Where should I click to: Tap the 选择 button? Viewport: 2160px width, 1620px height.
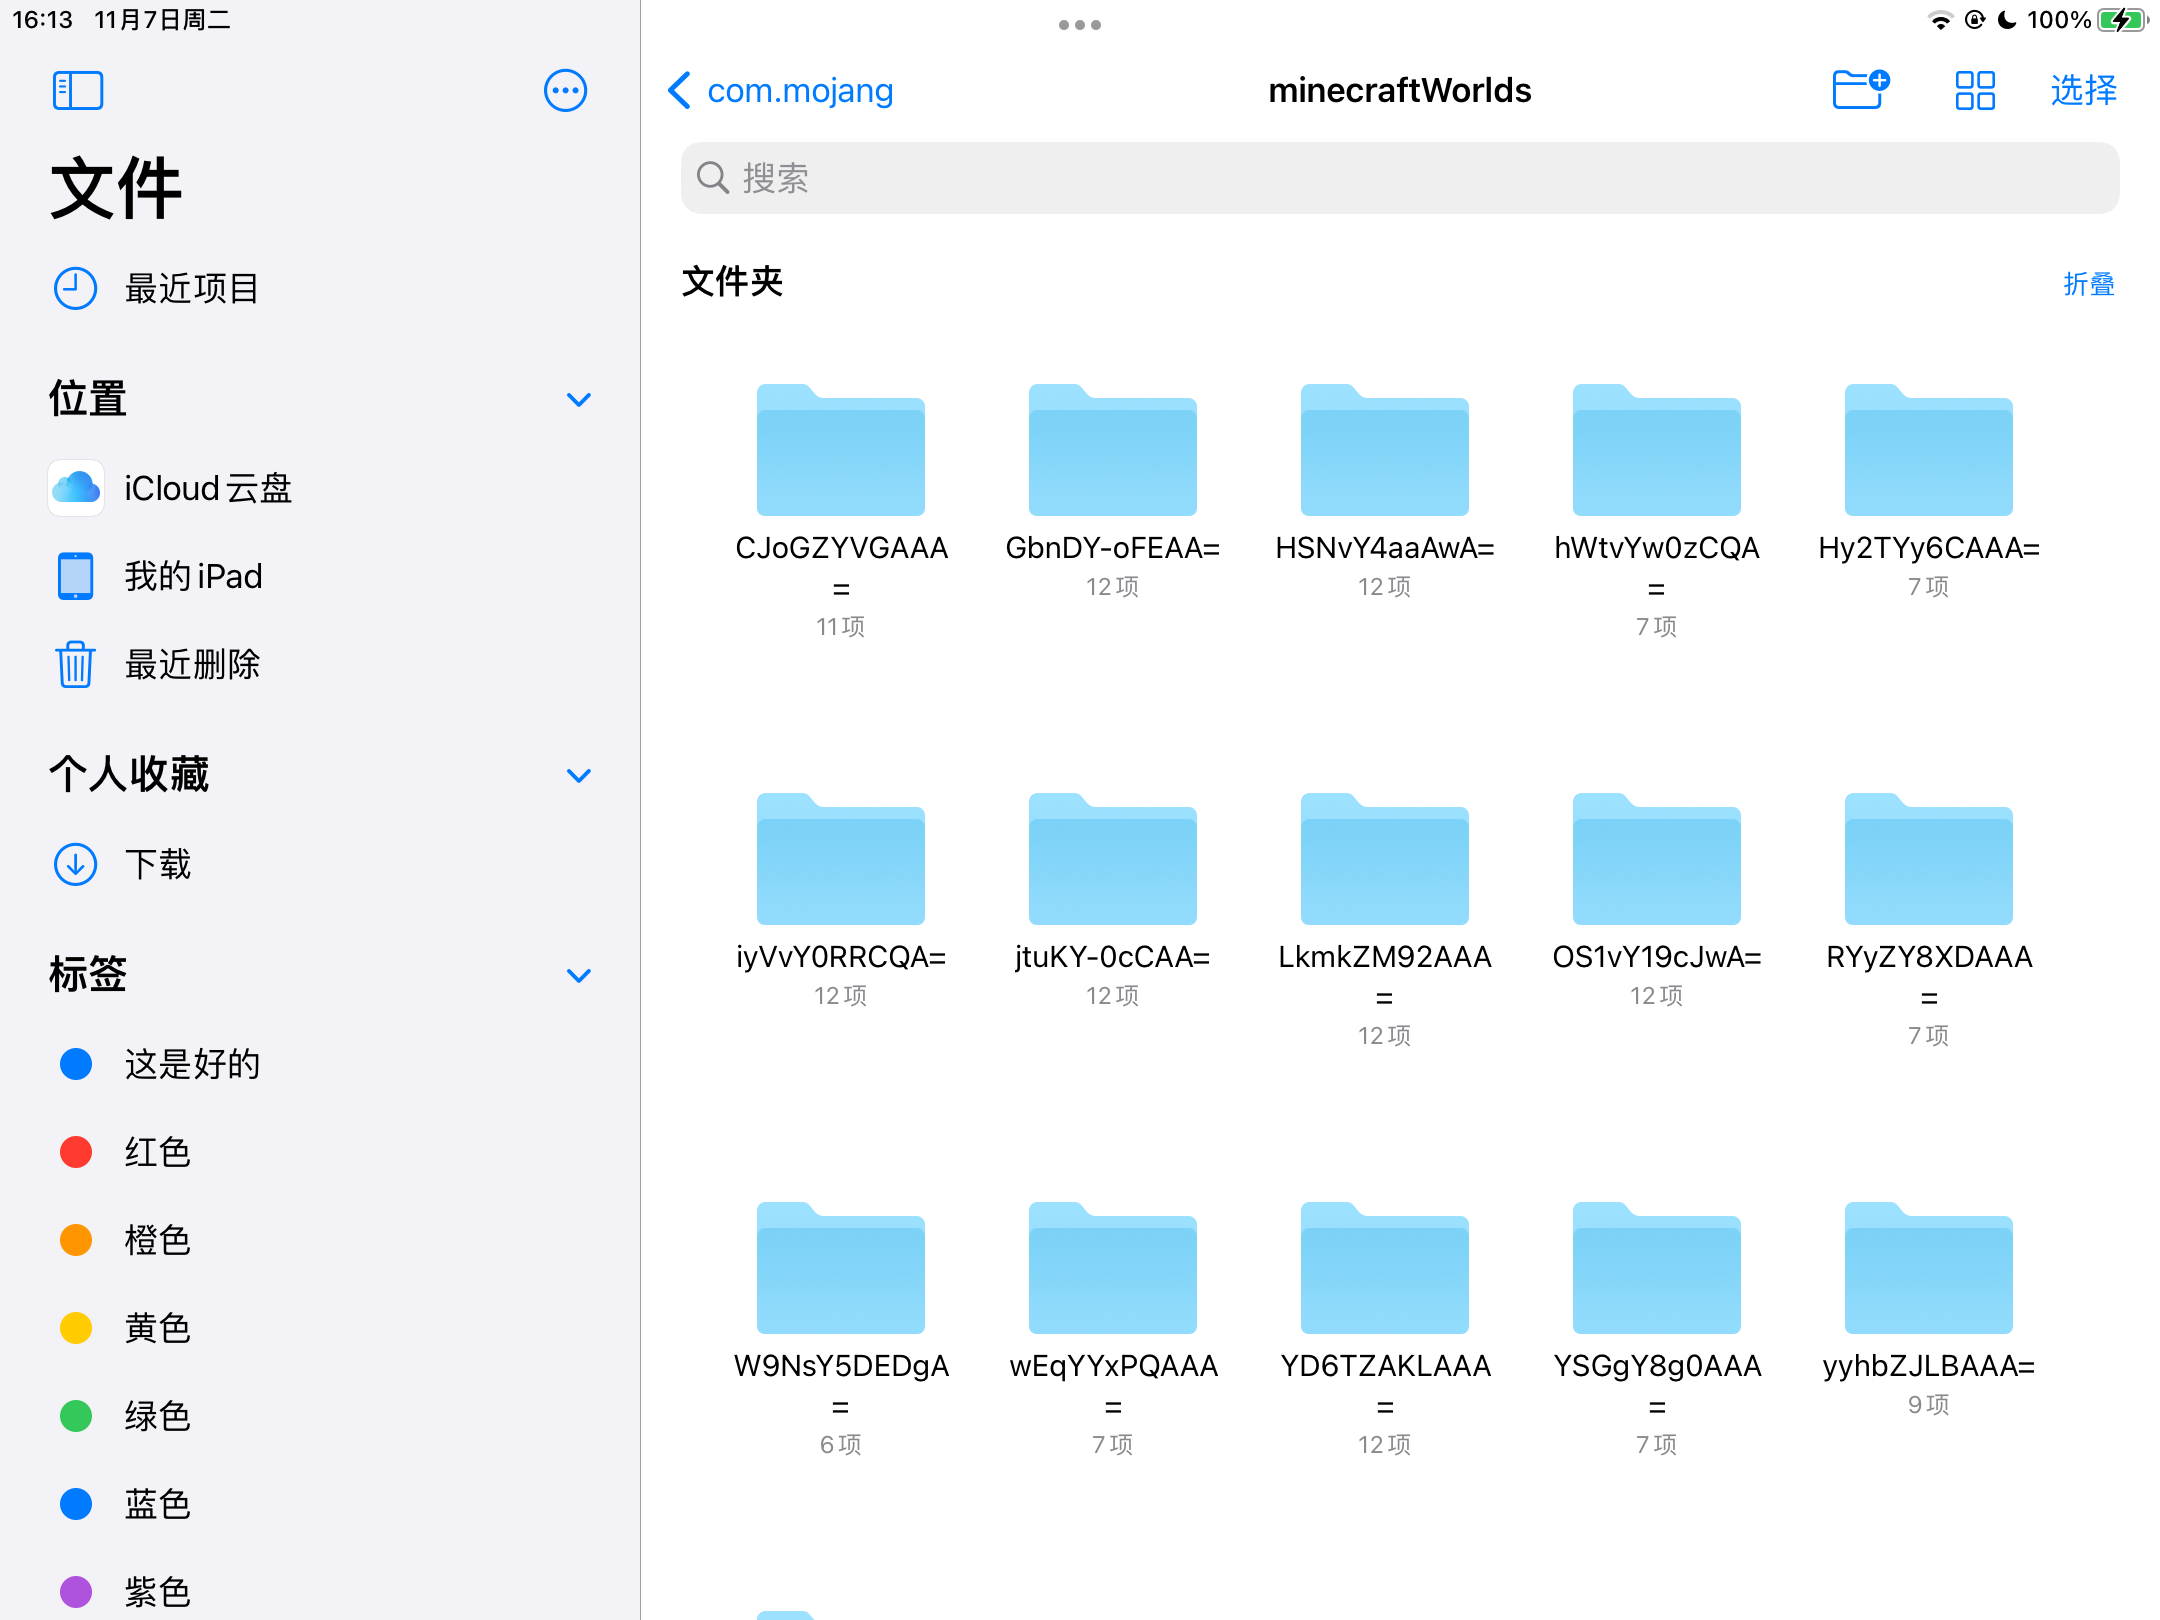click(2084, 90)
